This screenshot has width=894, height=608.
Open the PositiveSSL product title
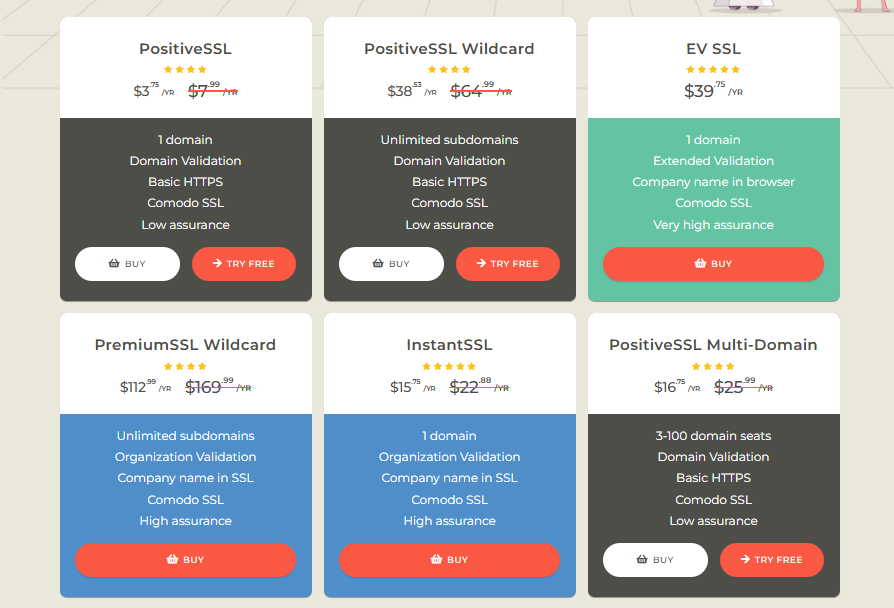click(185, 49)
